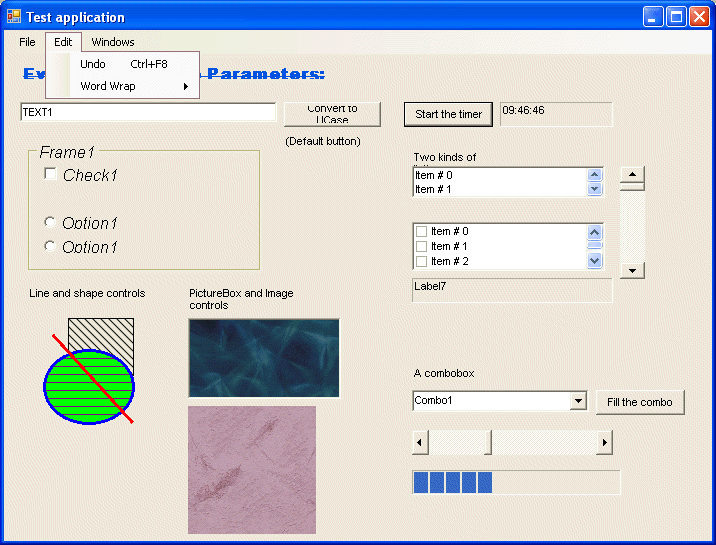Click the down arrow of the checked listbox

pyautogui.click(x=594, y=261)
